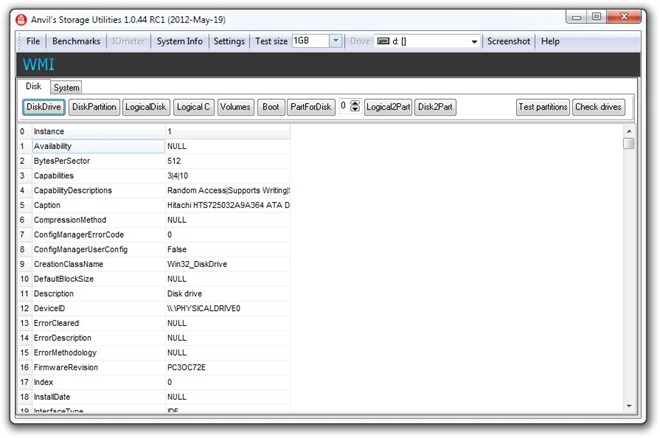This screenshot has height=438, width=660.
Task: Increment the PartForDisk number stepper
Action: click(x=355, y=103)
